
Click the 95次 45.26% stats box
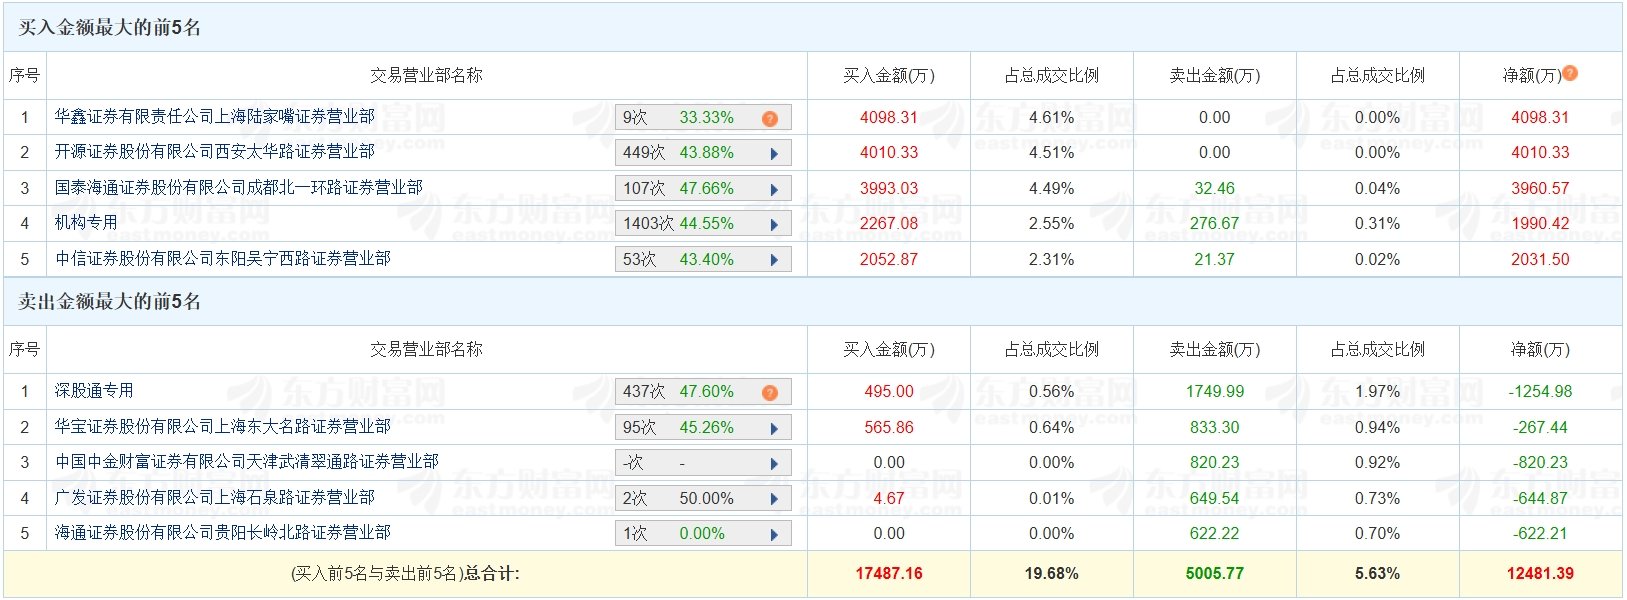pyautogui.click(x=703, y=428)
